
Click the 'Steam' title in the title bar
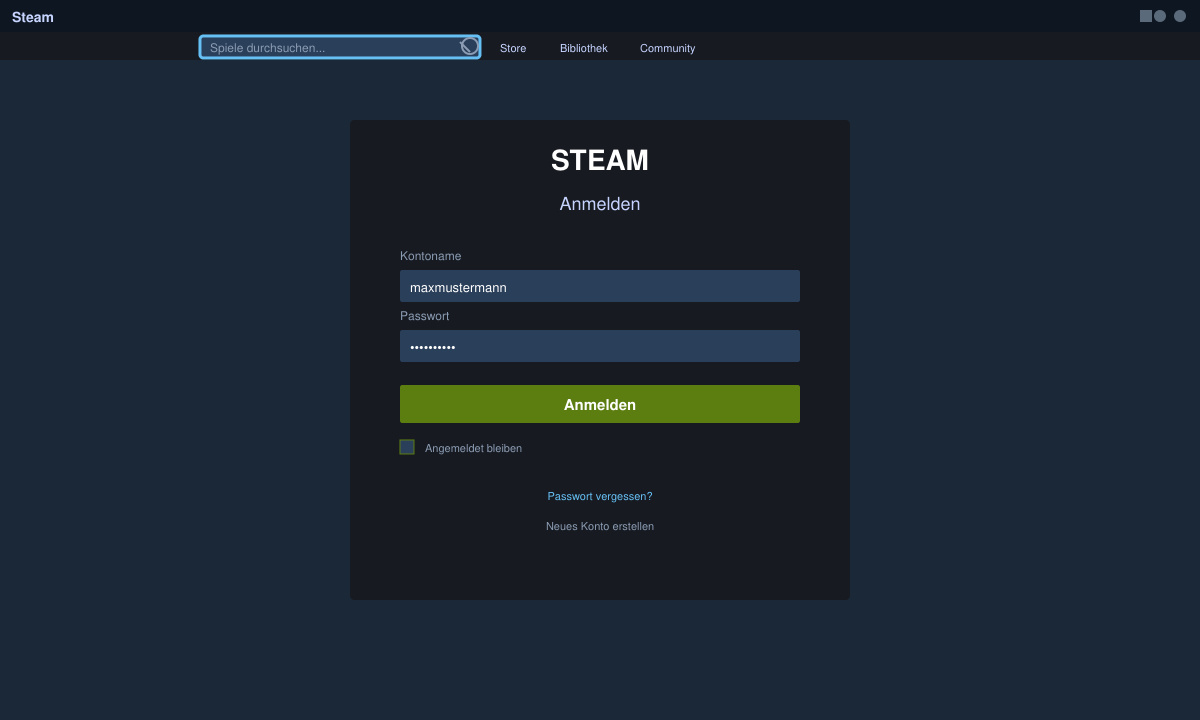(33, 17)
